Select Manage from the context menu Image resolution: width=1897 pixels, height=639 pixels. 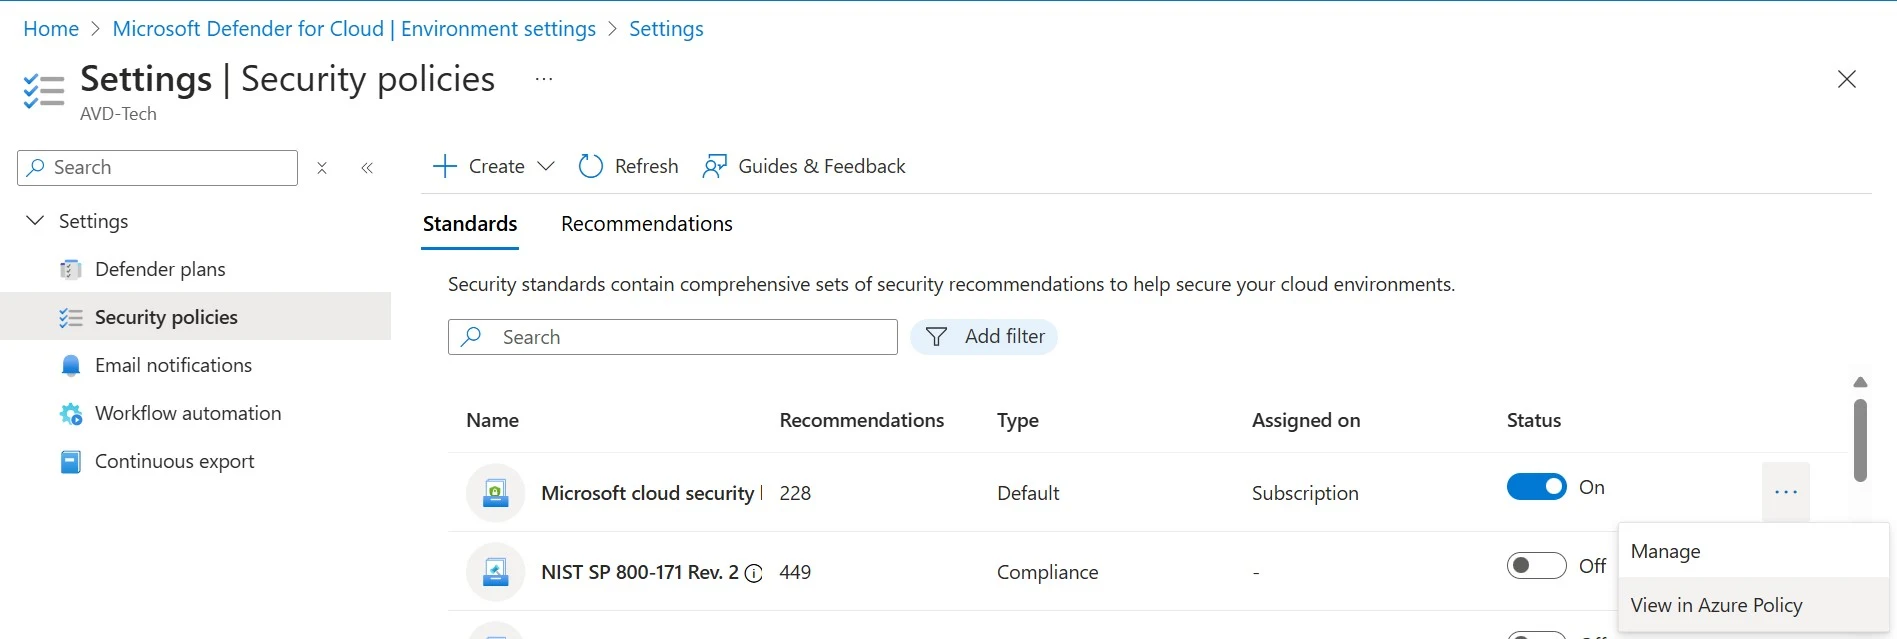[x=1665, y=551]
